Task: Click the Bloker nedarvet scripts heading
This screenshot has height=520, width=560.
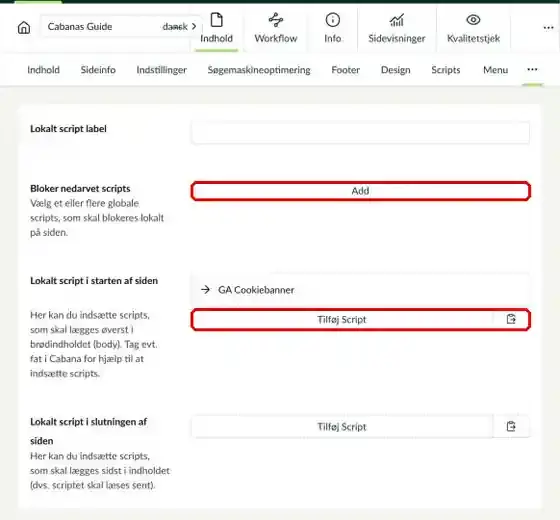Action: pos(80,188)
